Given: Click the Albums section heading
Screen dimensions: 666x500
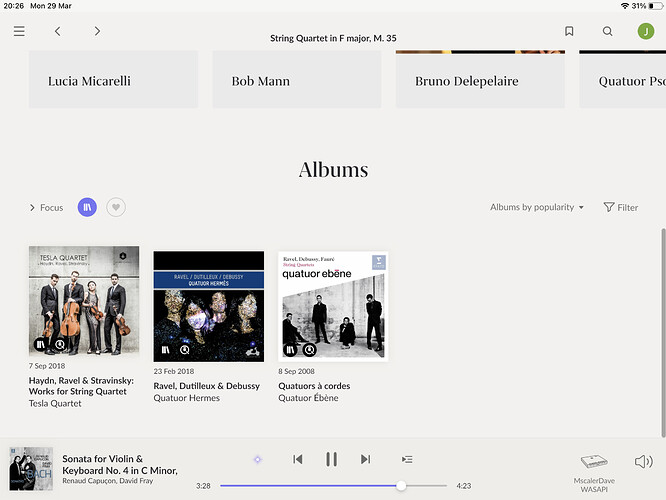Looking at the screenshot, I should click(333, 170).
